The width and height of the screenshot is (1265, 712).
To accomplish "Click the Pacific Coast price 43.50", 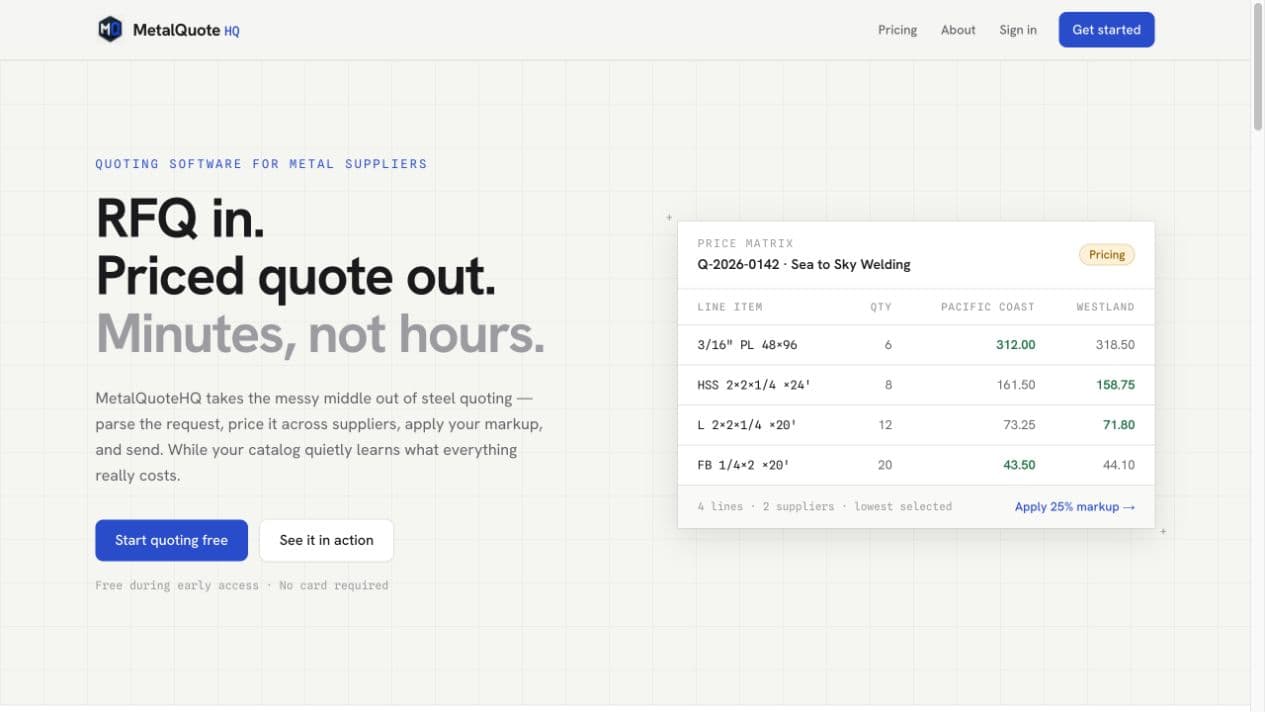I will tap(1019, 465).
